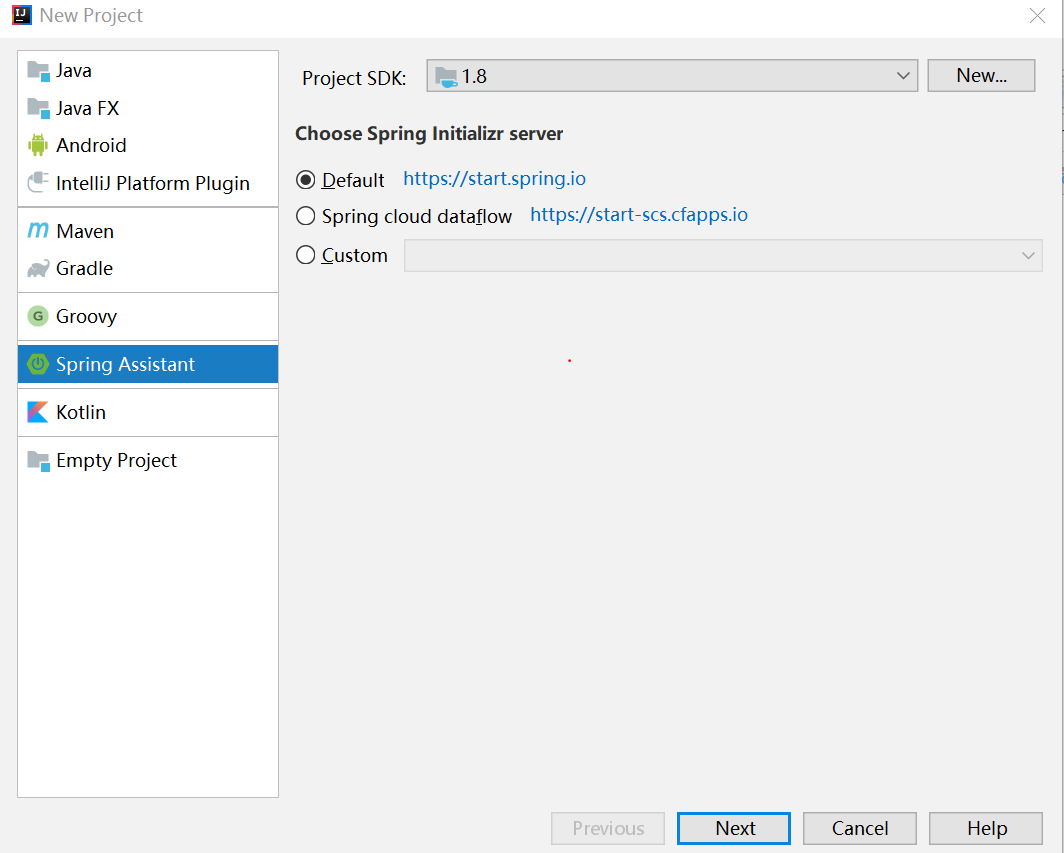Click the Gradle elephant icon
The image size is (1064, 853).
click(x=38, y=269)
